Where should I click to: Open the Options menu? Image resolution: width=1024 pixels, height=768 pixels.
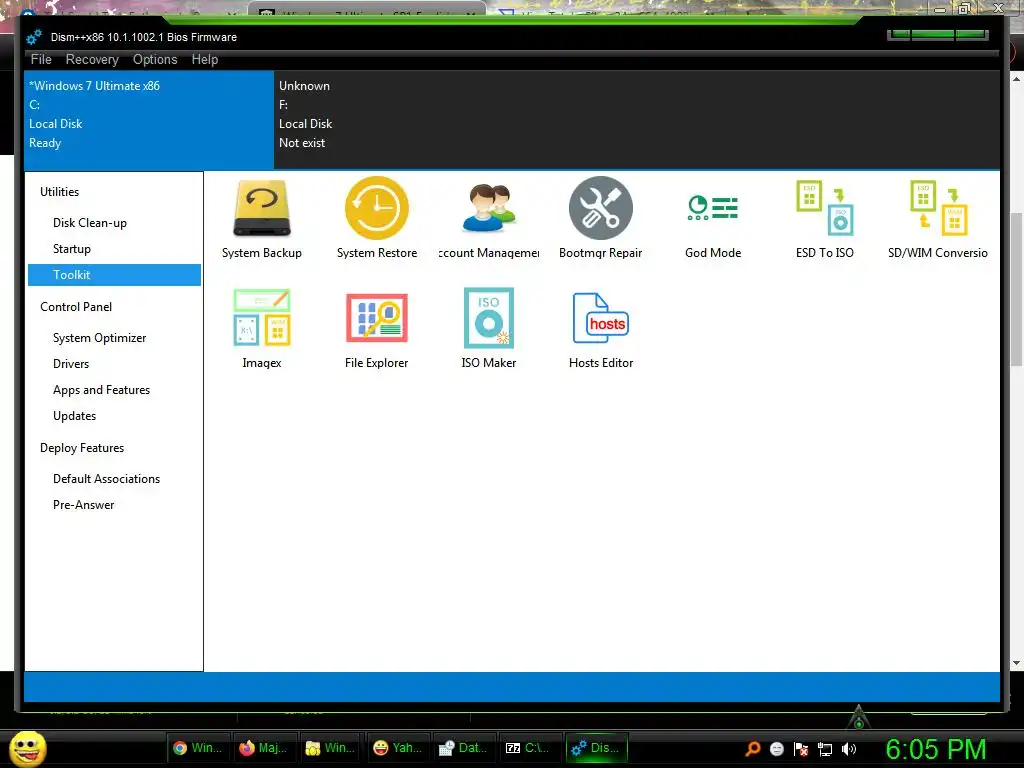pyautogui.click(x=155, y=59)
